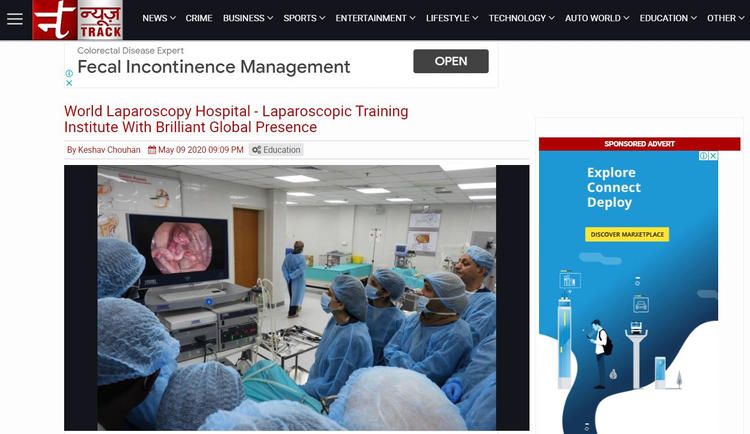This screenshot has height=434, width=750.
Task: Open the hamburger side menu
Action: [15, 19]
